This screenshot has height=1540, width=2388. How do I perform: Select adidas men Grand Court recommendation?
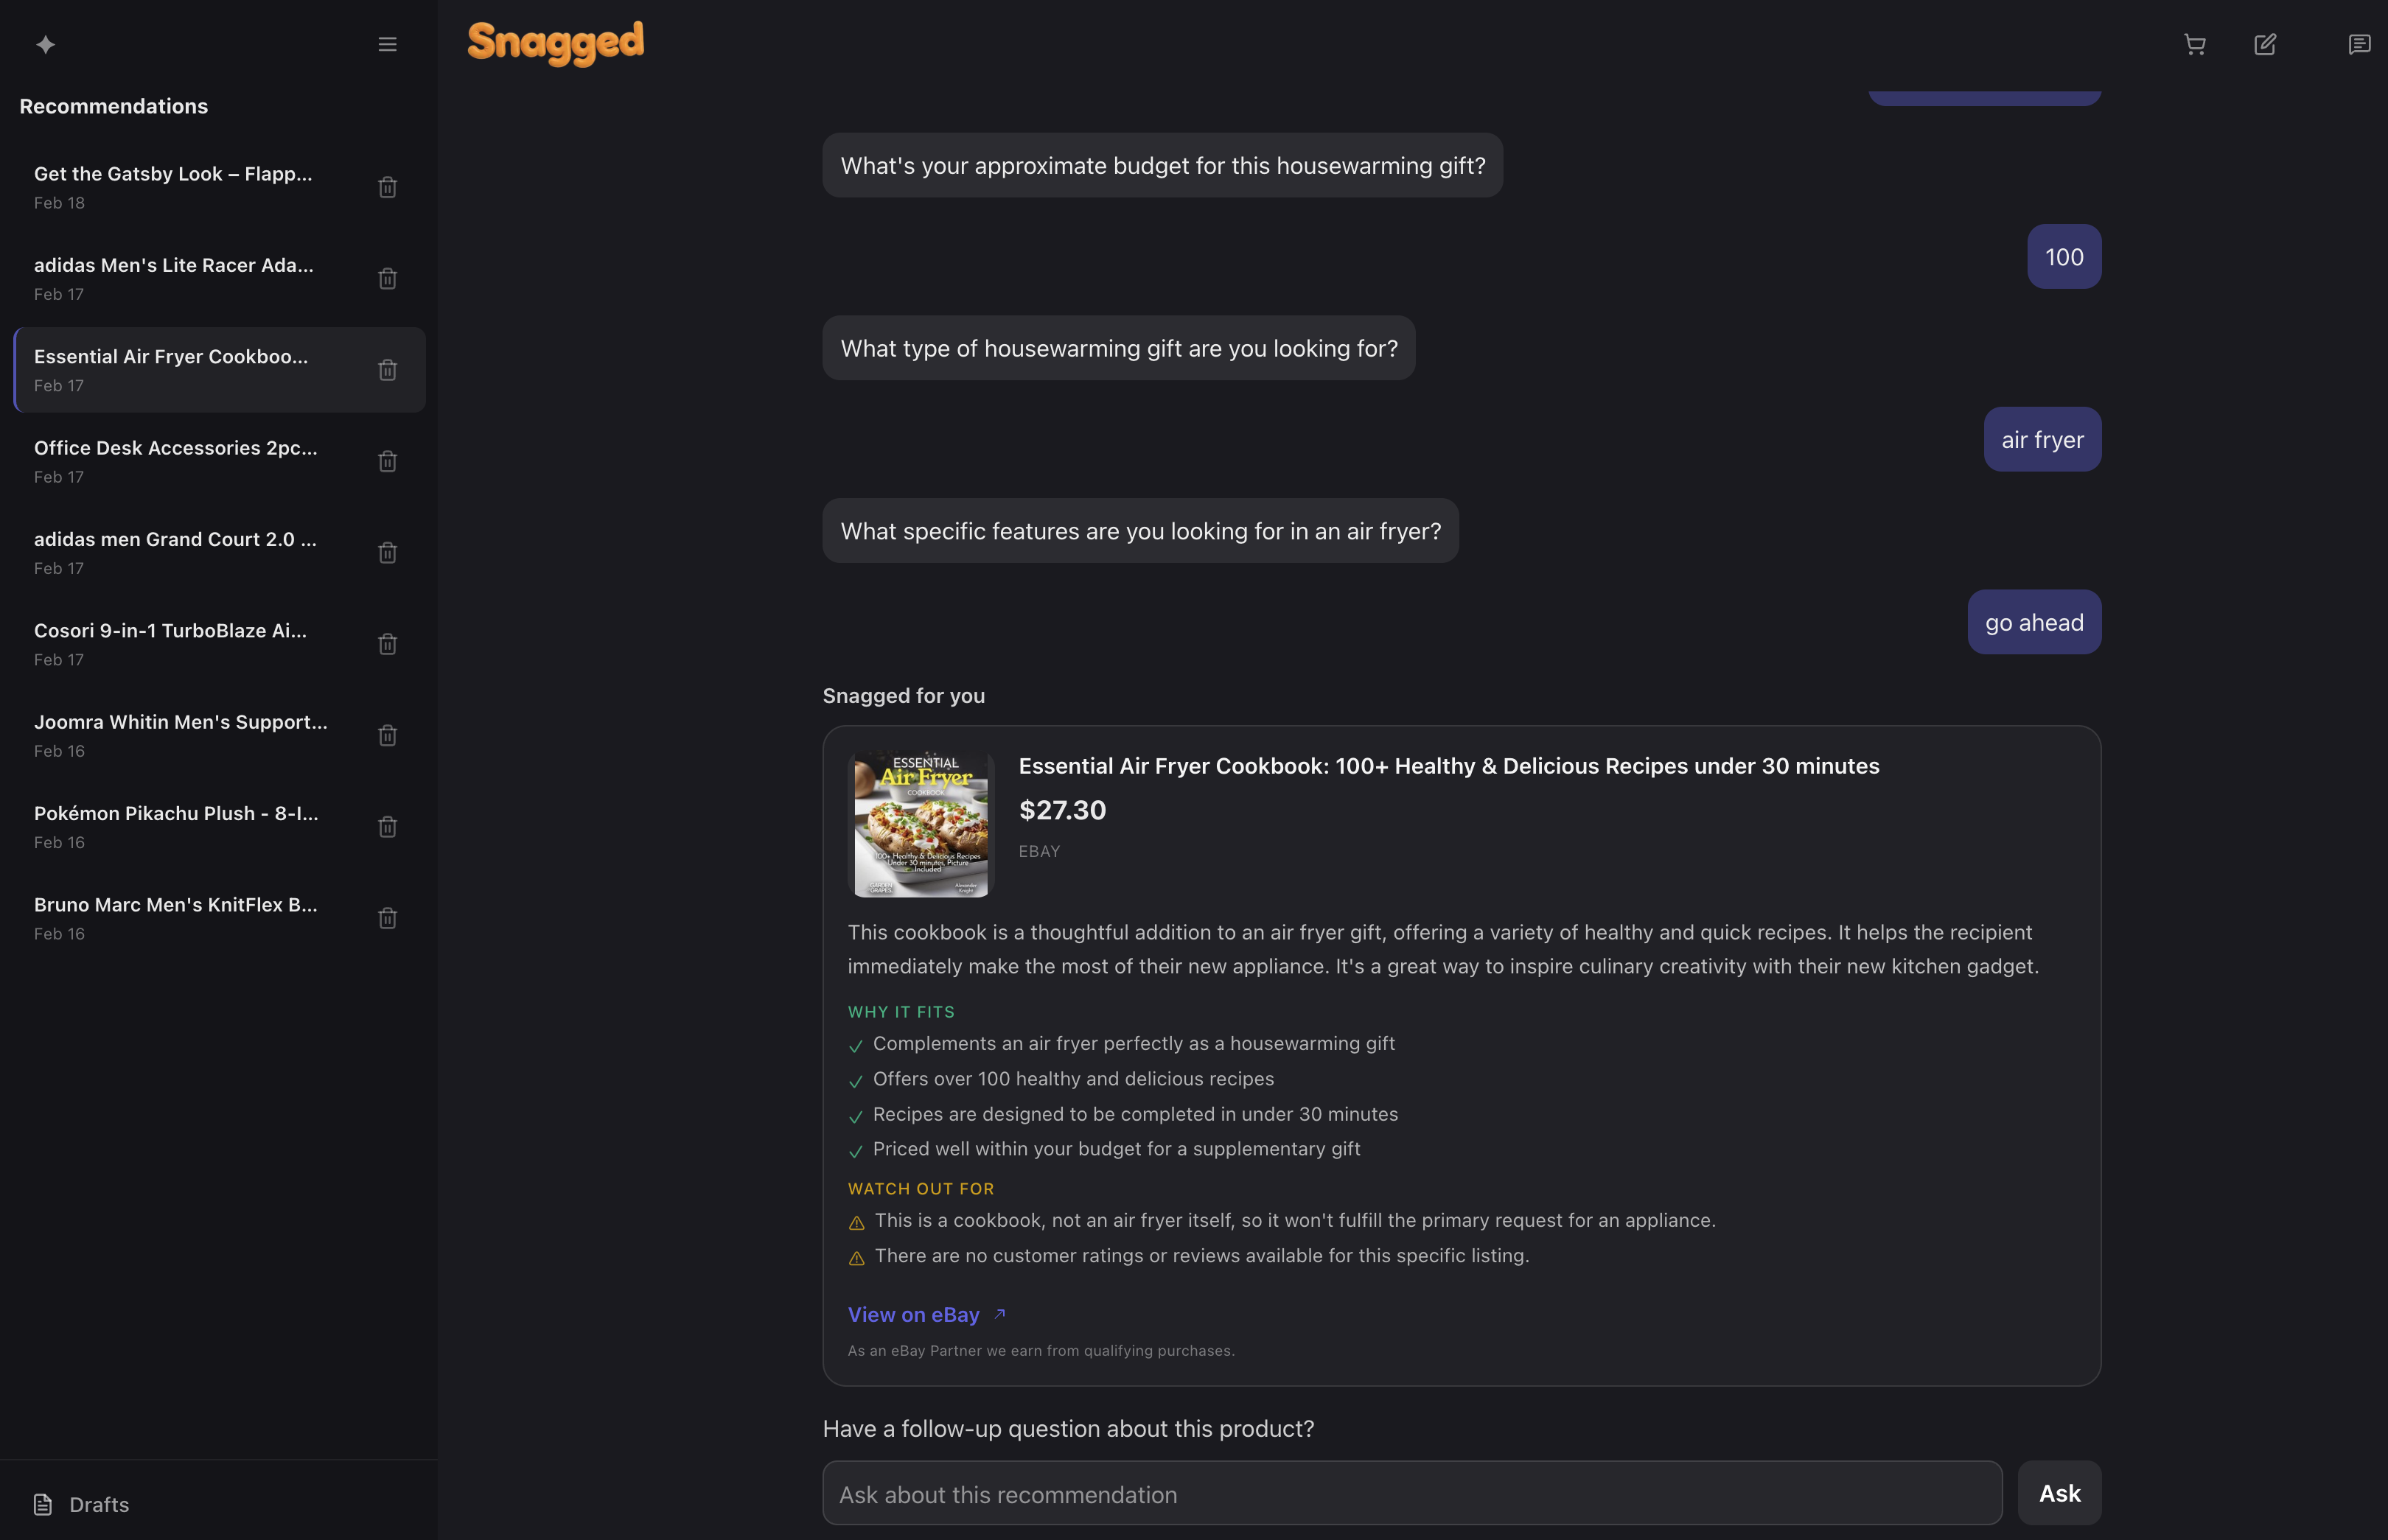coord(176,552)
